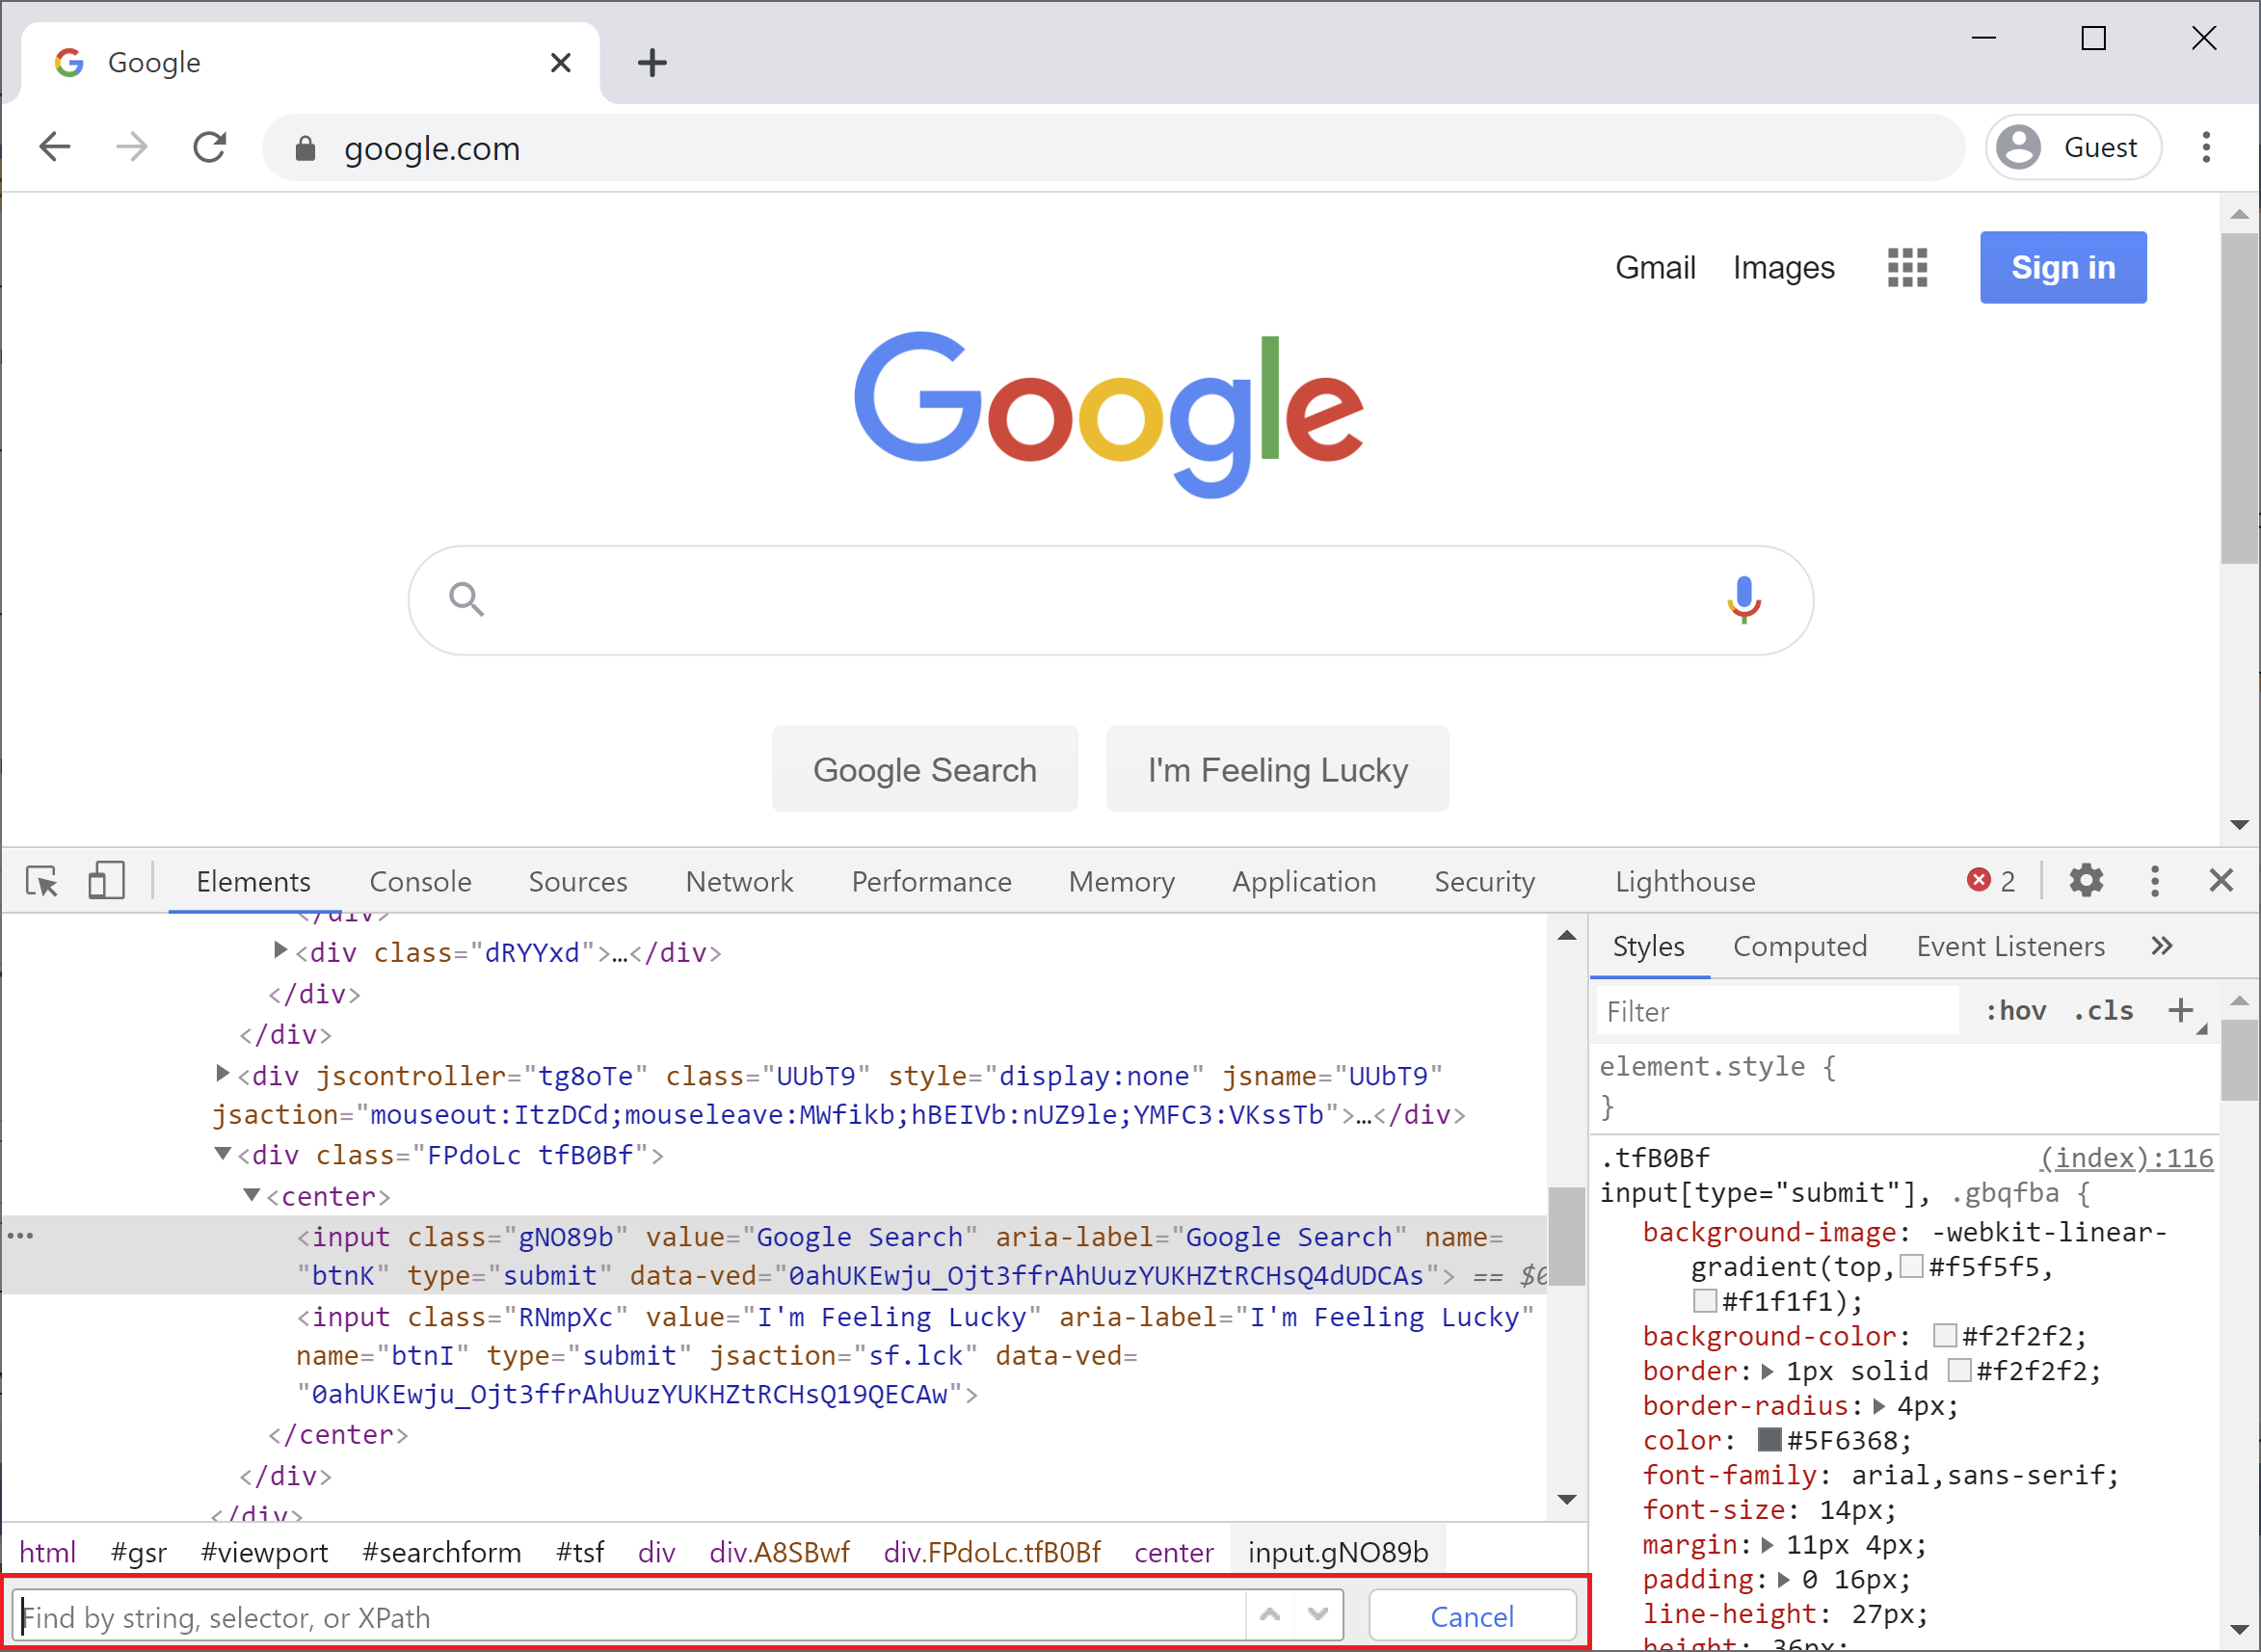Viewport: 2261px width, 1652px height.
Task: Open DevTools settings gear
Action: (2086, 881)
